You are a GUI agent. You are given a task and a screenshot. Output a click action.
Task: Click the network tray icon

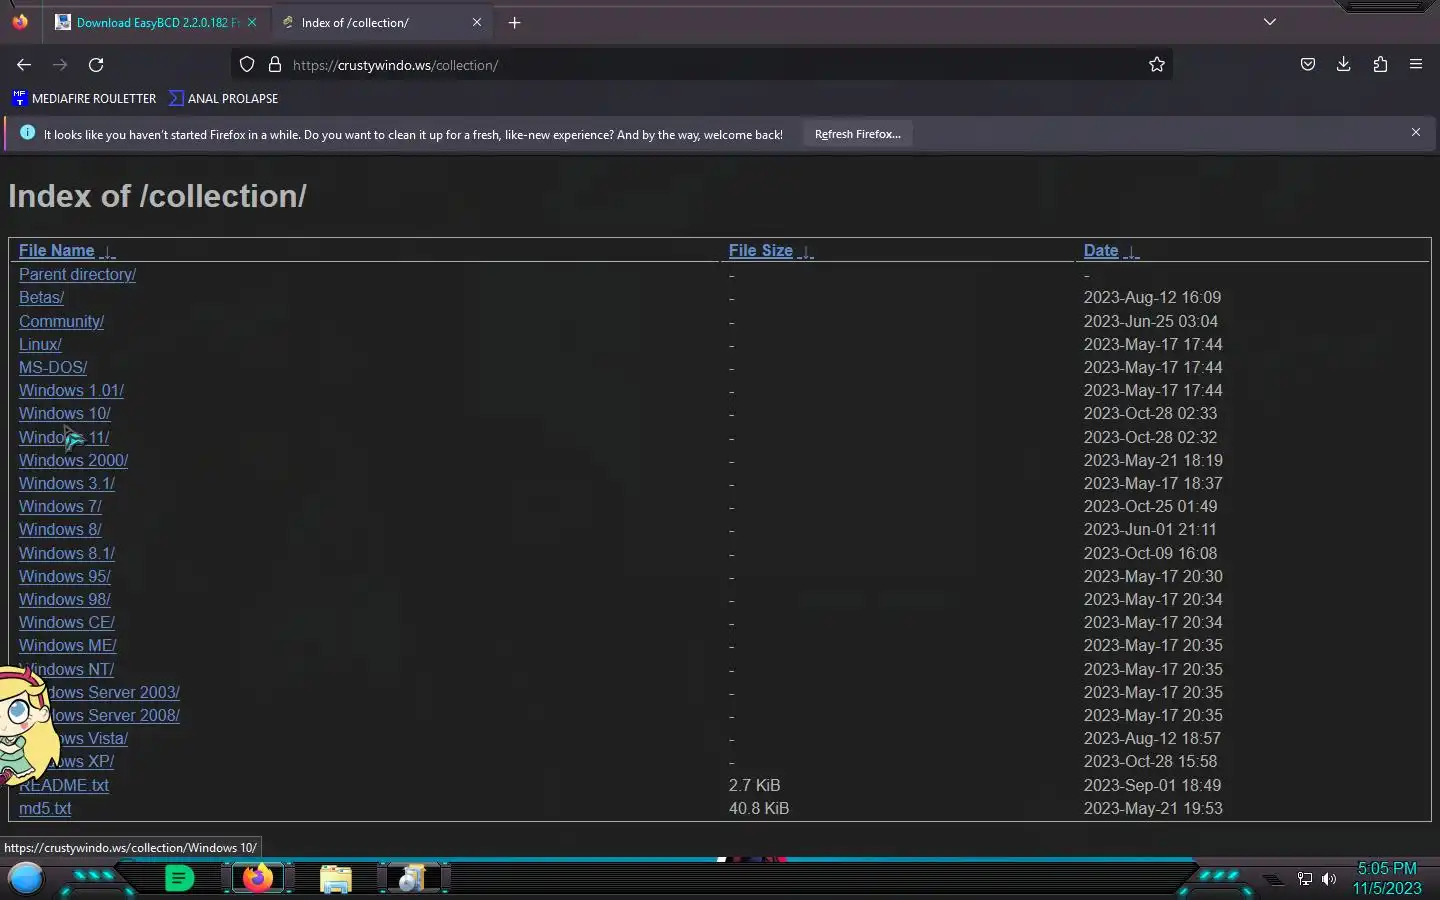(x=1305, y=879)
